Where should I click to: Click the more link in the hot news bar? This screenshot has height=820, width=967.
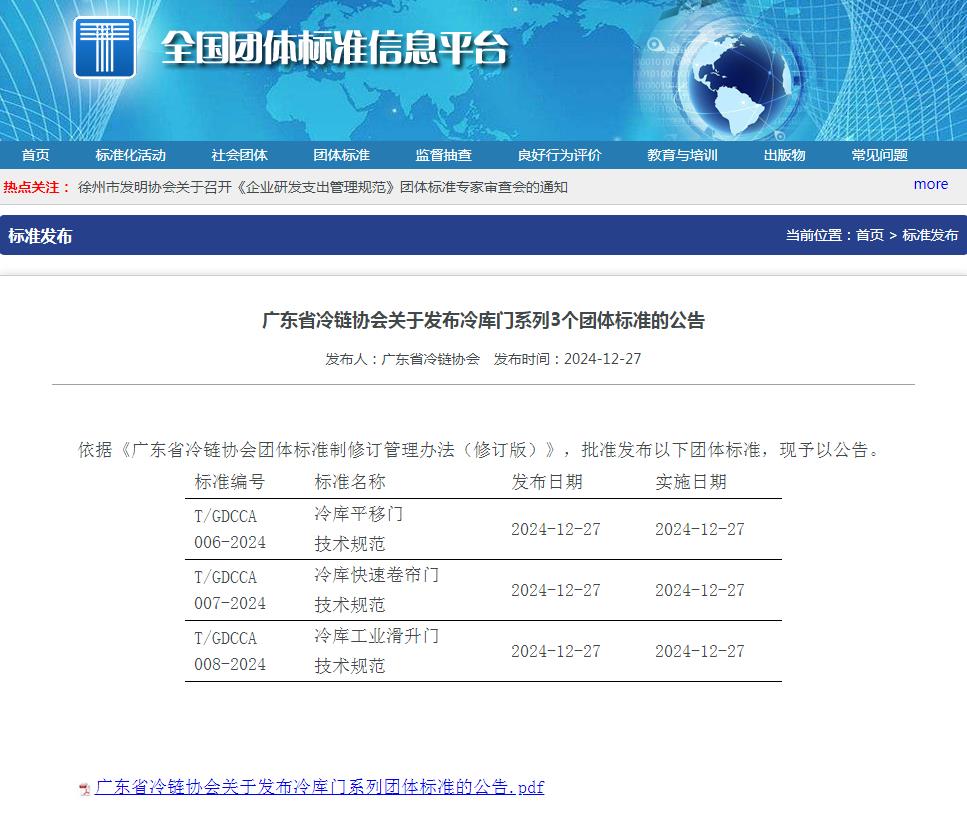click(x=931, y=184)
